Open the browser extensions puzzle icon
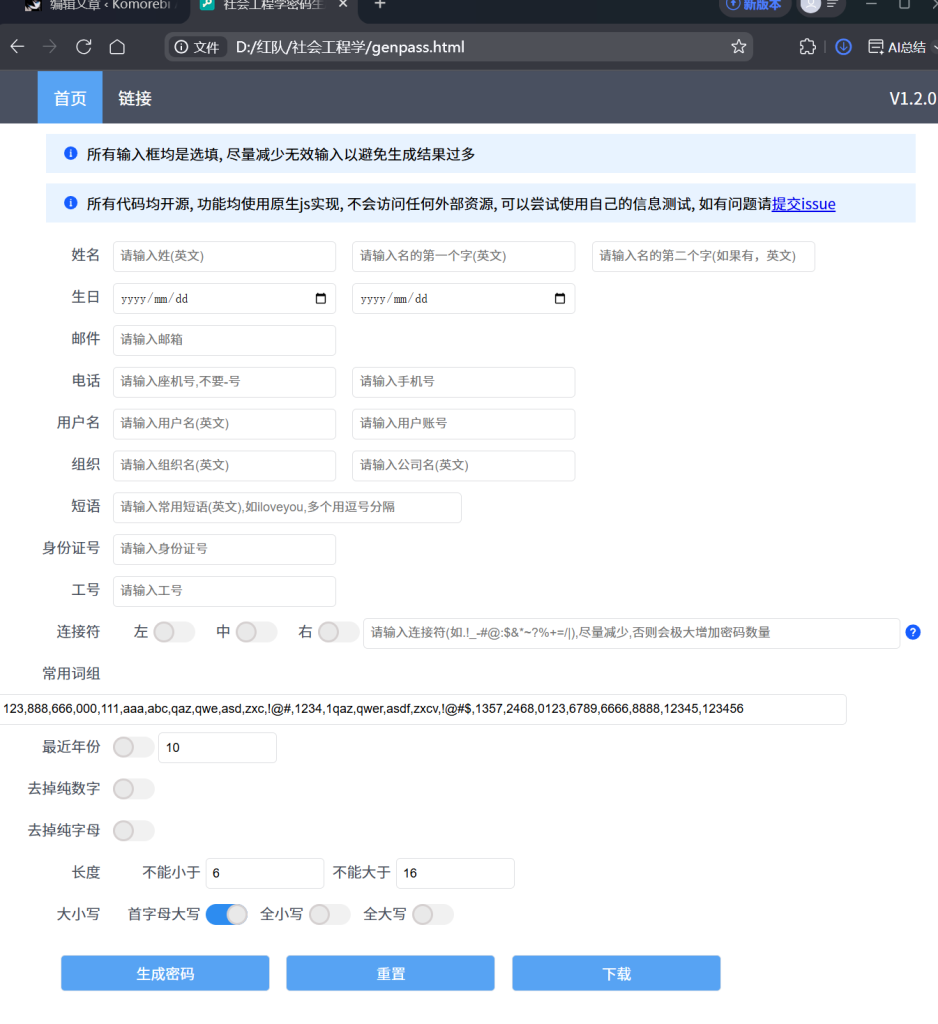The width and height of the screenshot is (938, 1024). tap(808, 47)
